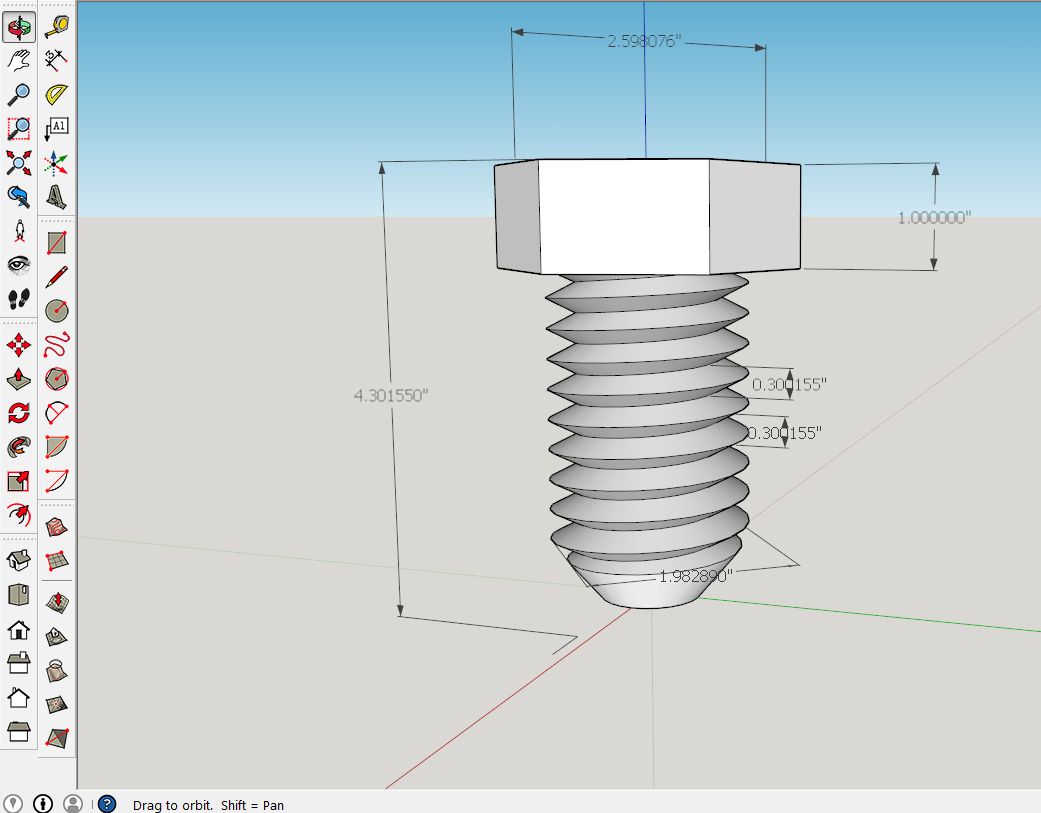The image size is (1041, 813).
Task: Pick the Rotate tool
Action: click(x=19, y=411)
